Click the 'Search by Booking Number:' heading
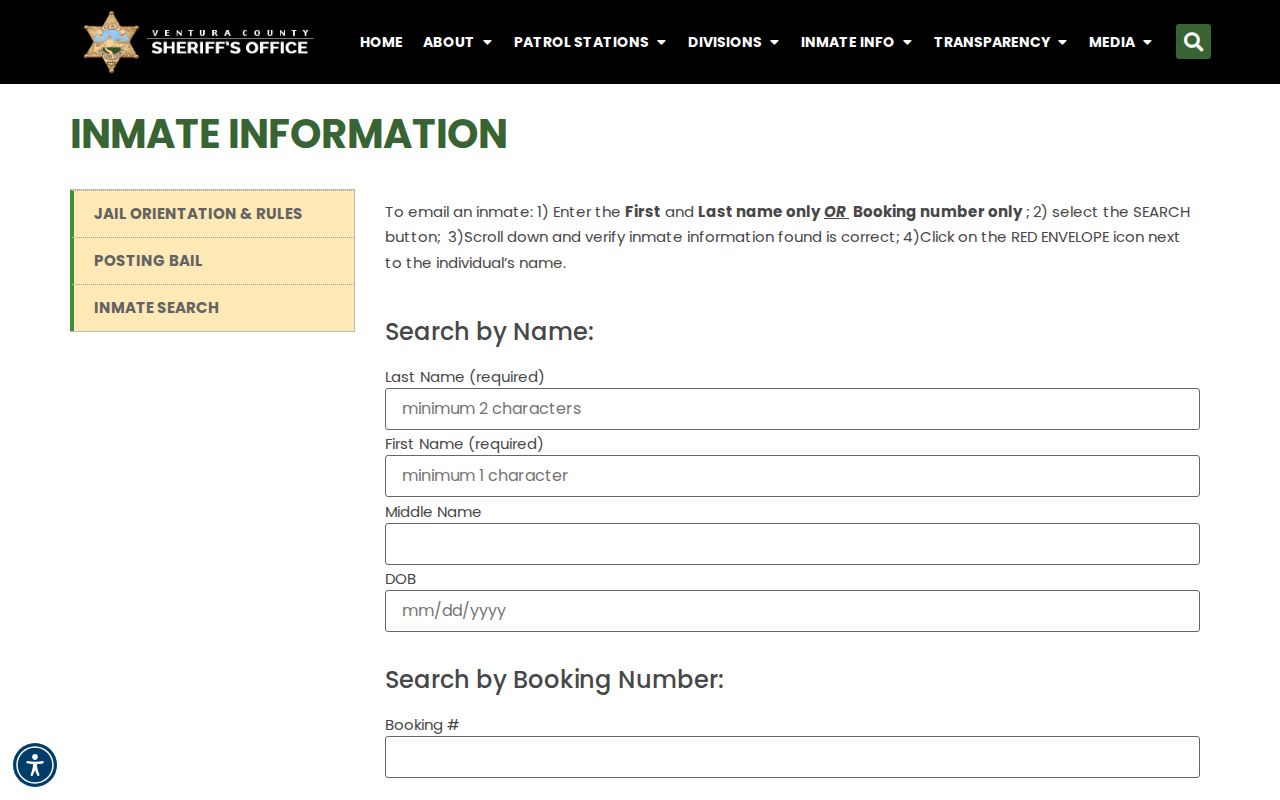The height and width of the screenshot is (800, 1280). [554, 680]
